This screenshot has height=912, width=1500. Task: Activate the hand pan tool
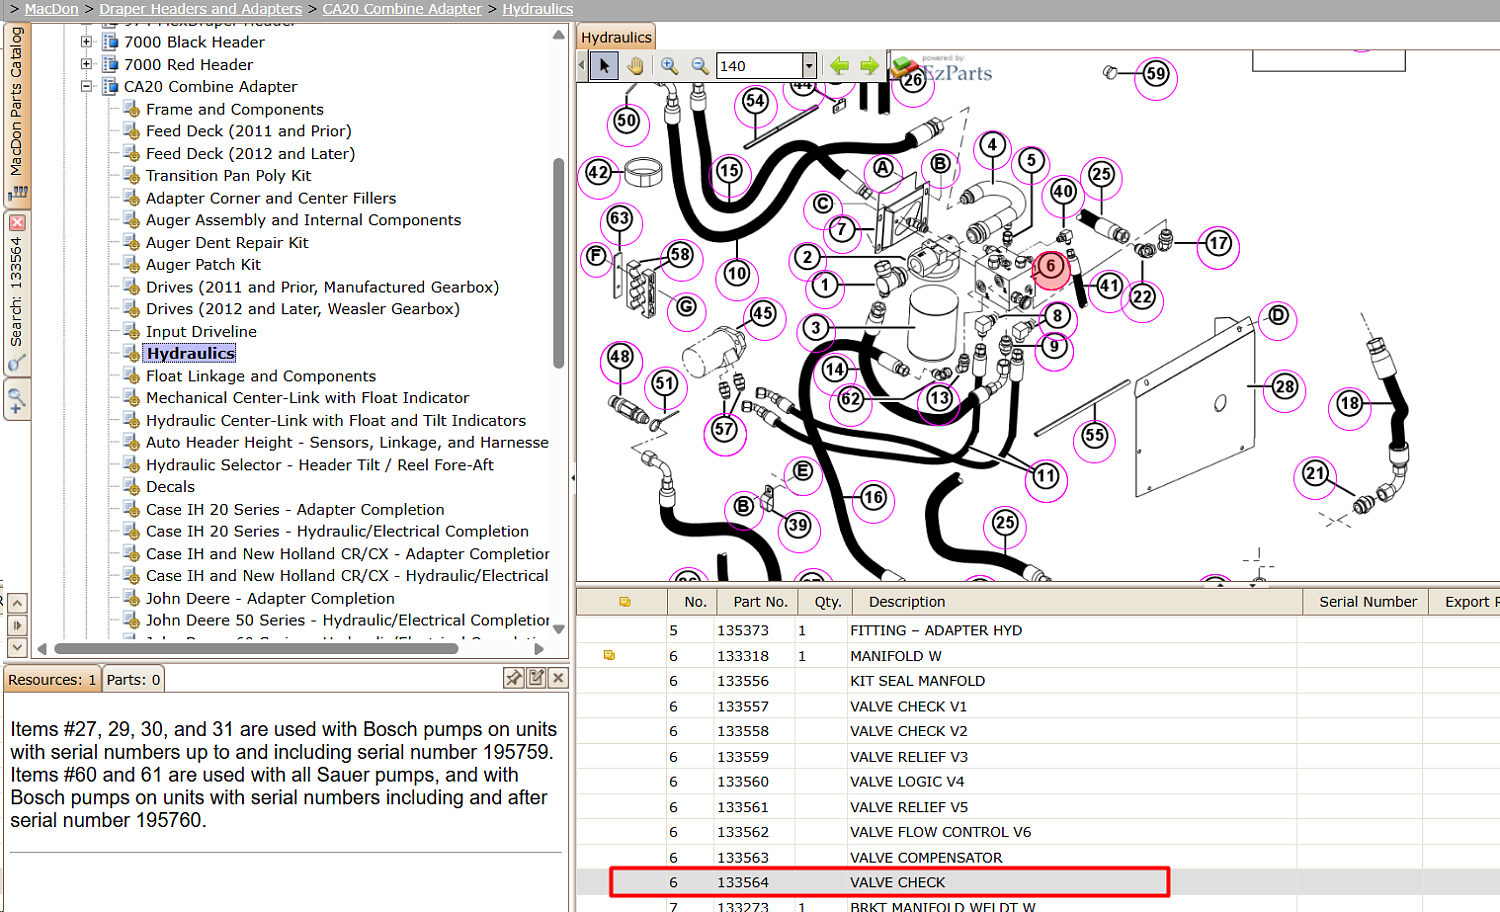point(635,66)
